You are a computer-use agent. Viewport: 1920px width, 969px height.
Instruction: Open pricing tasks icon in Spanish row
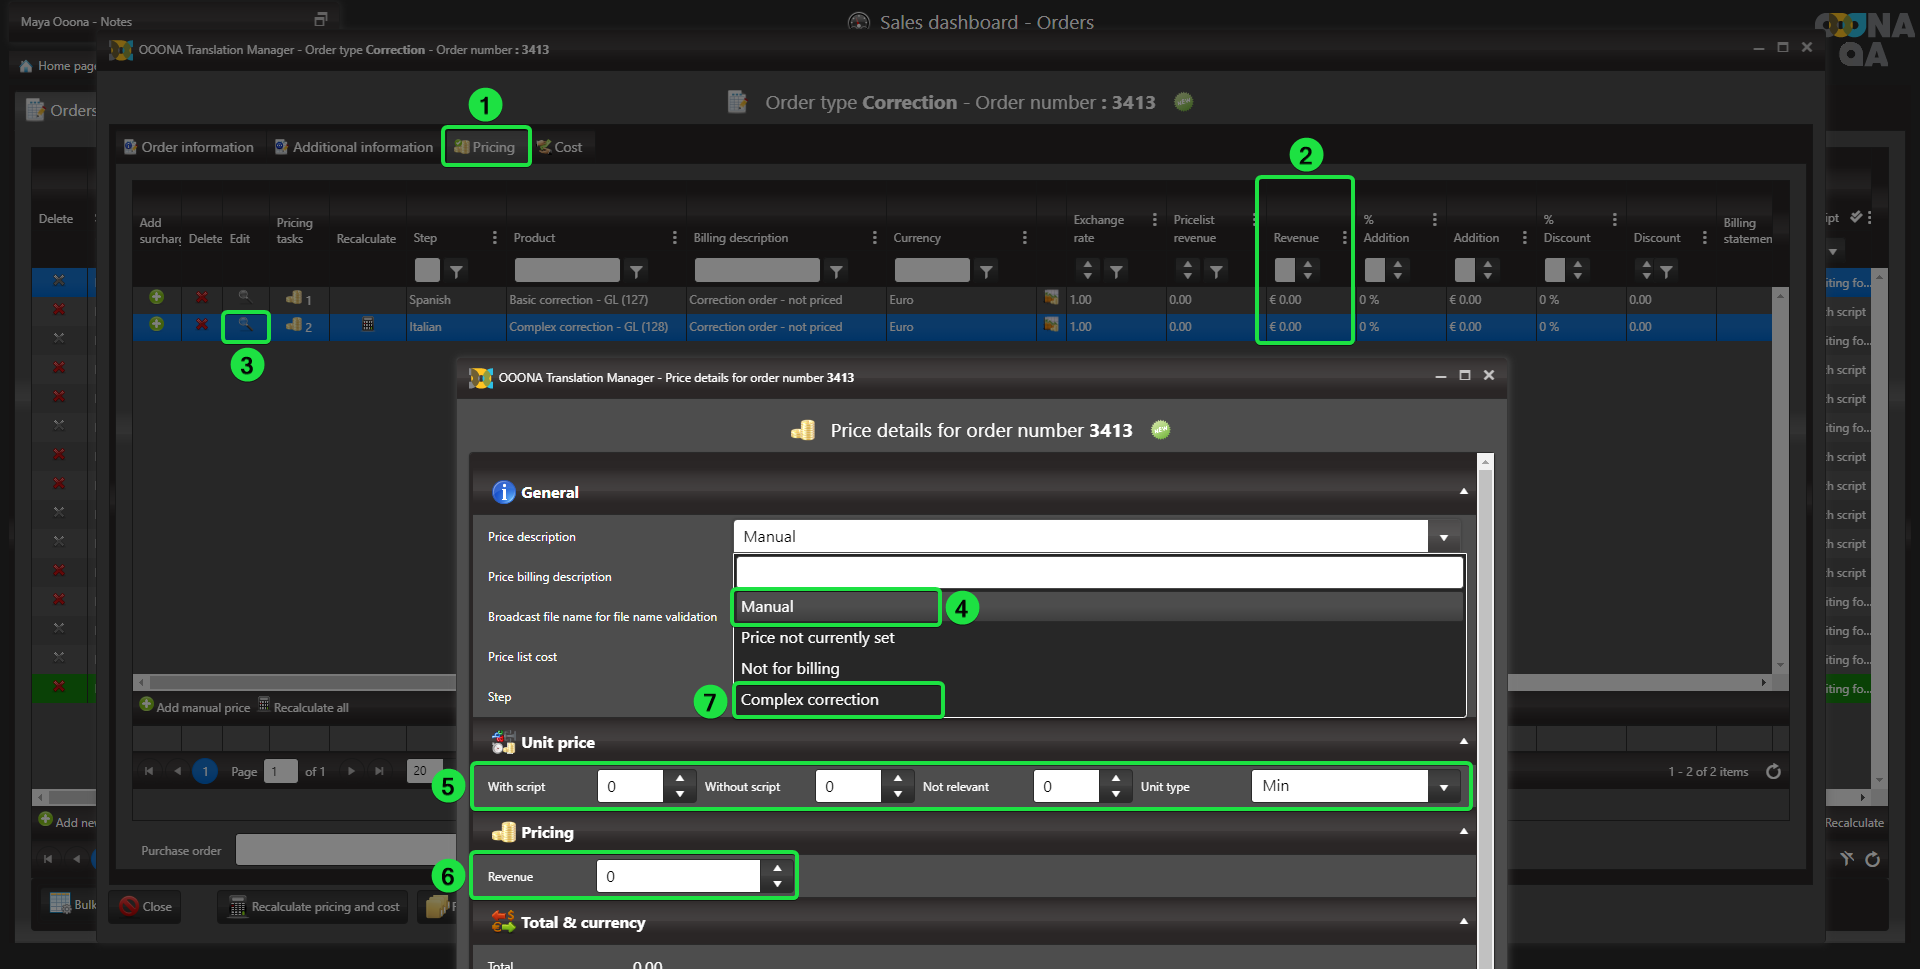pyautogui.click(x=294, y=298)
